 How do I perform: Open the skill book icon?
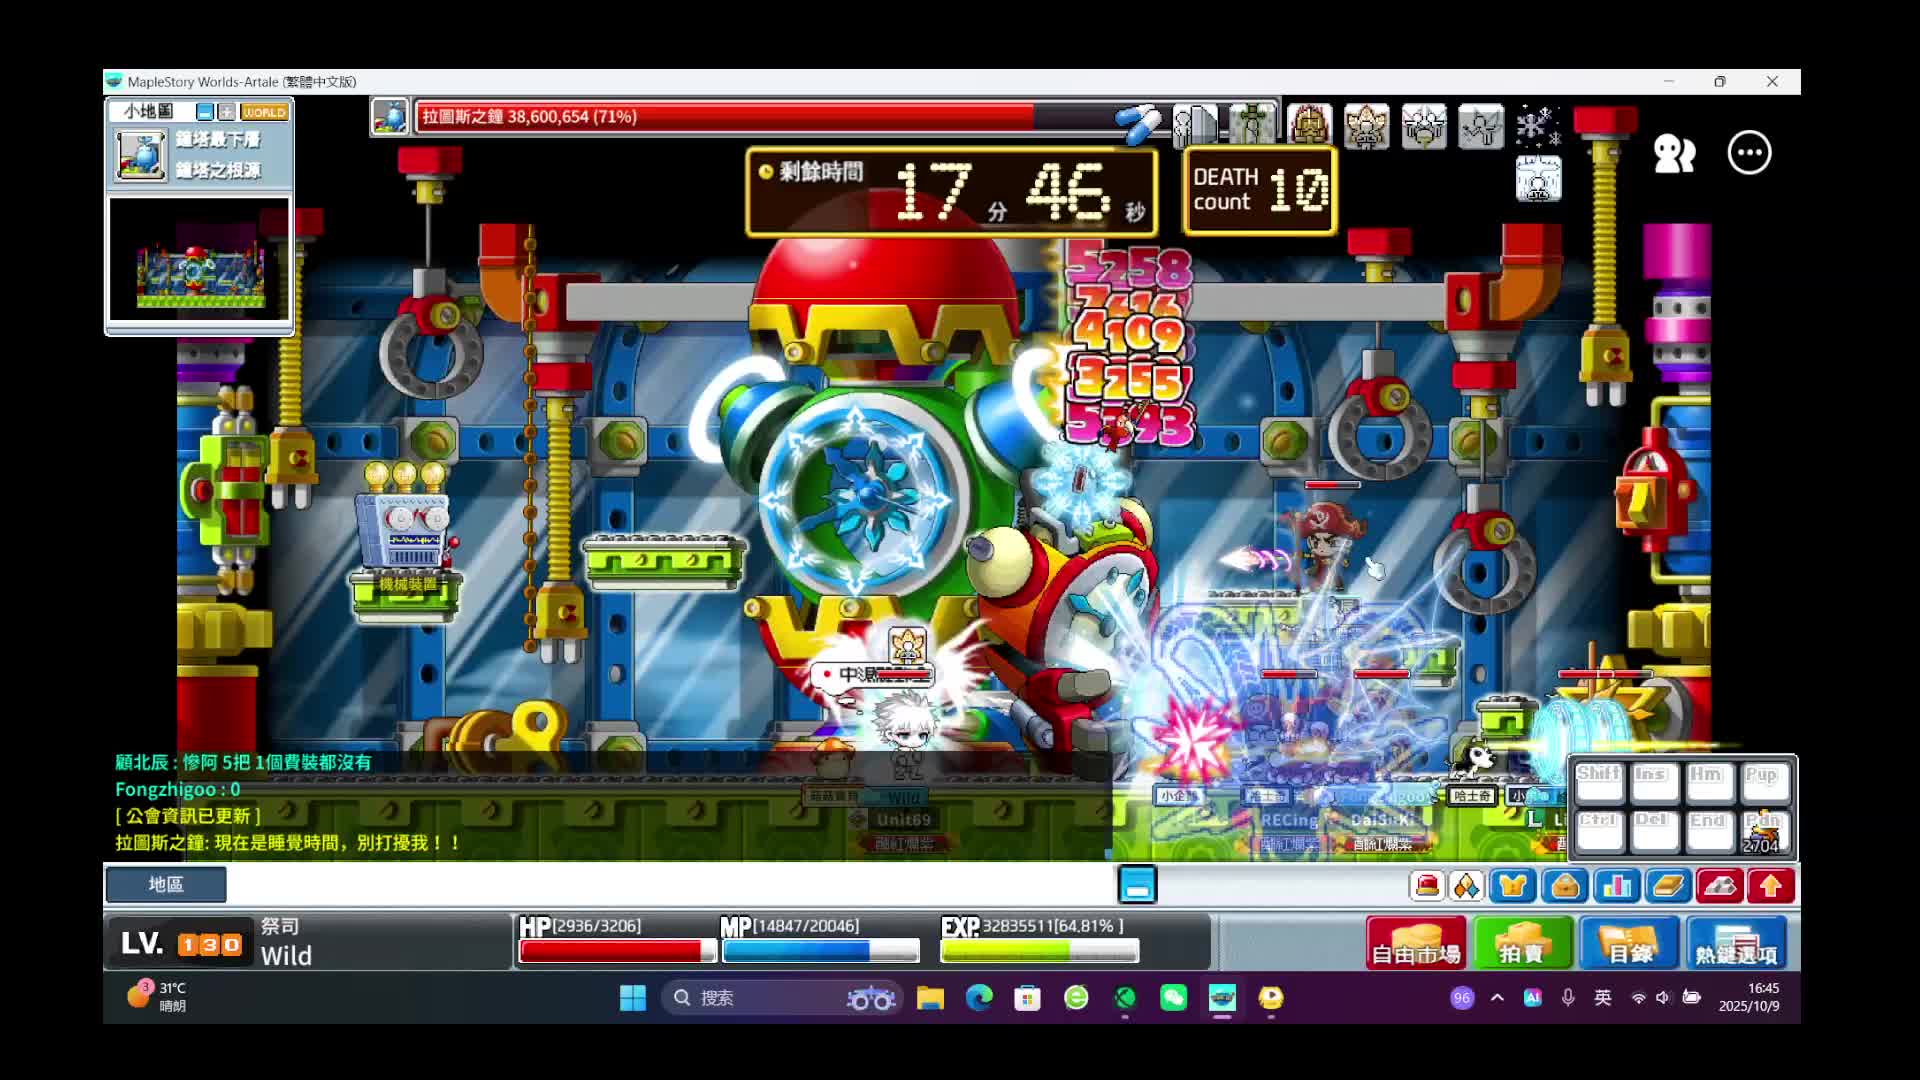(1668, 886)
